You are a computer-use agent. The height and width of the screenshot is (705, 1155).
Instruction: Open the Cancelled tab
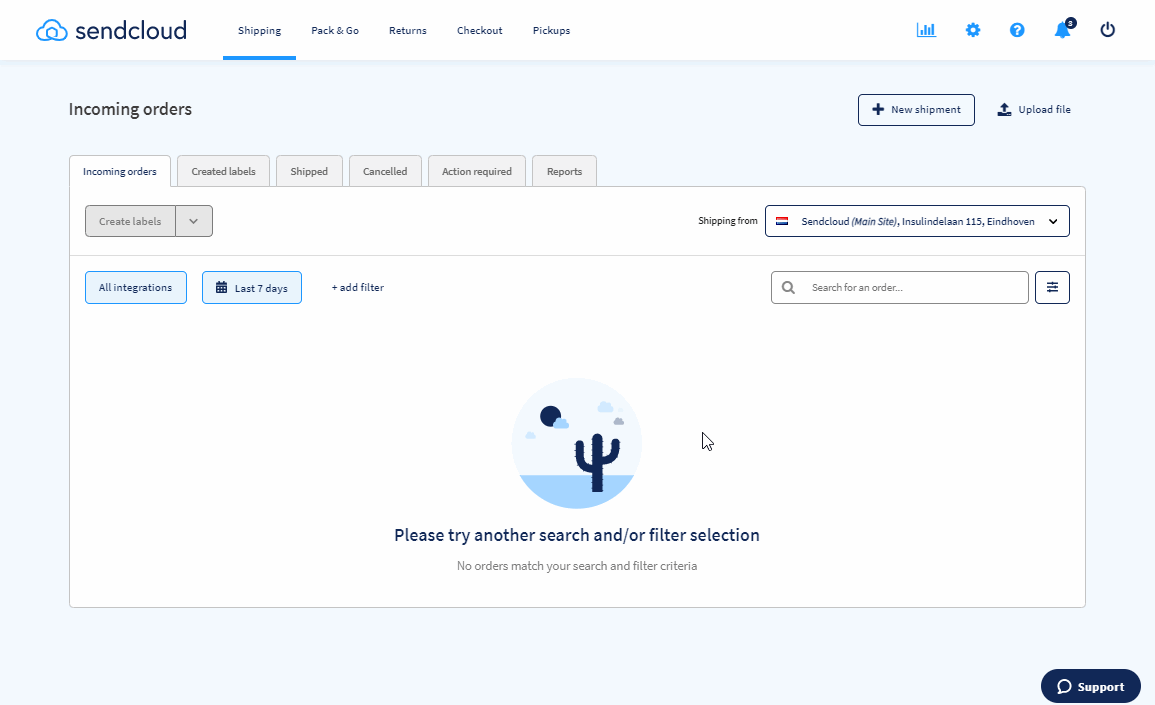tap(385, 171)
